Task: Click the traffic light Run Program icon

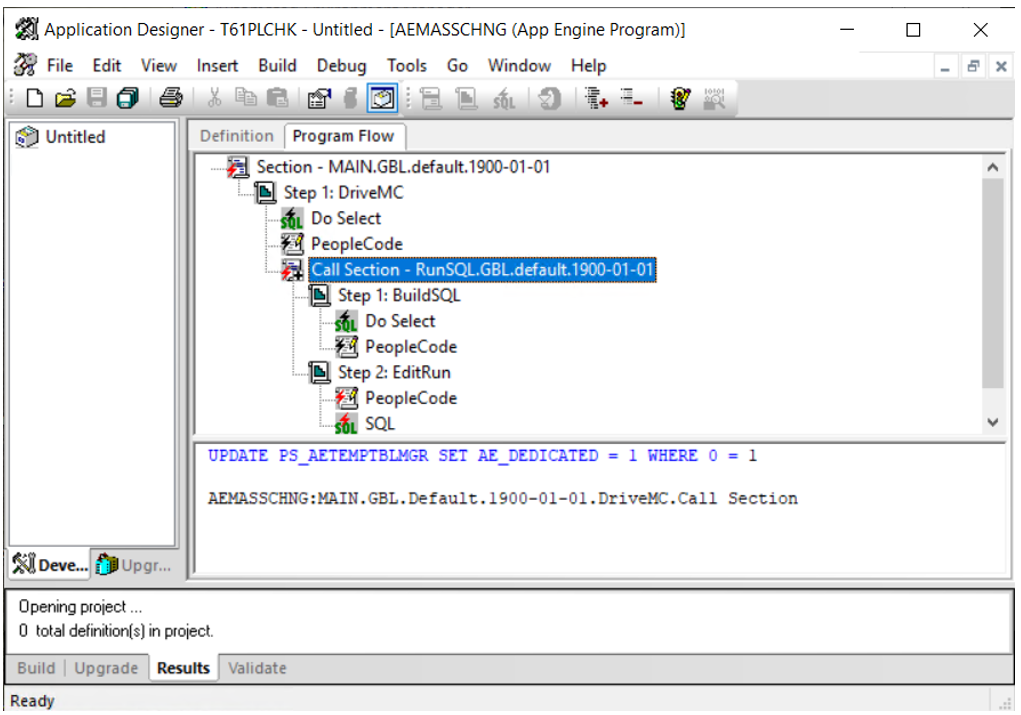Action: [680, 98]
